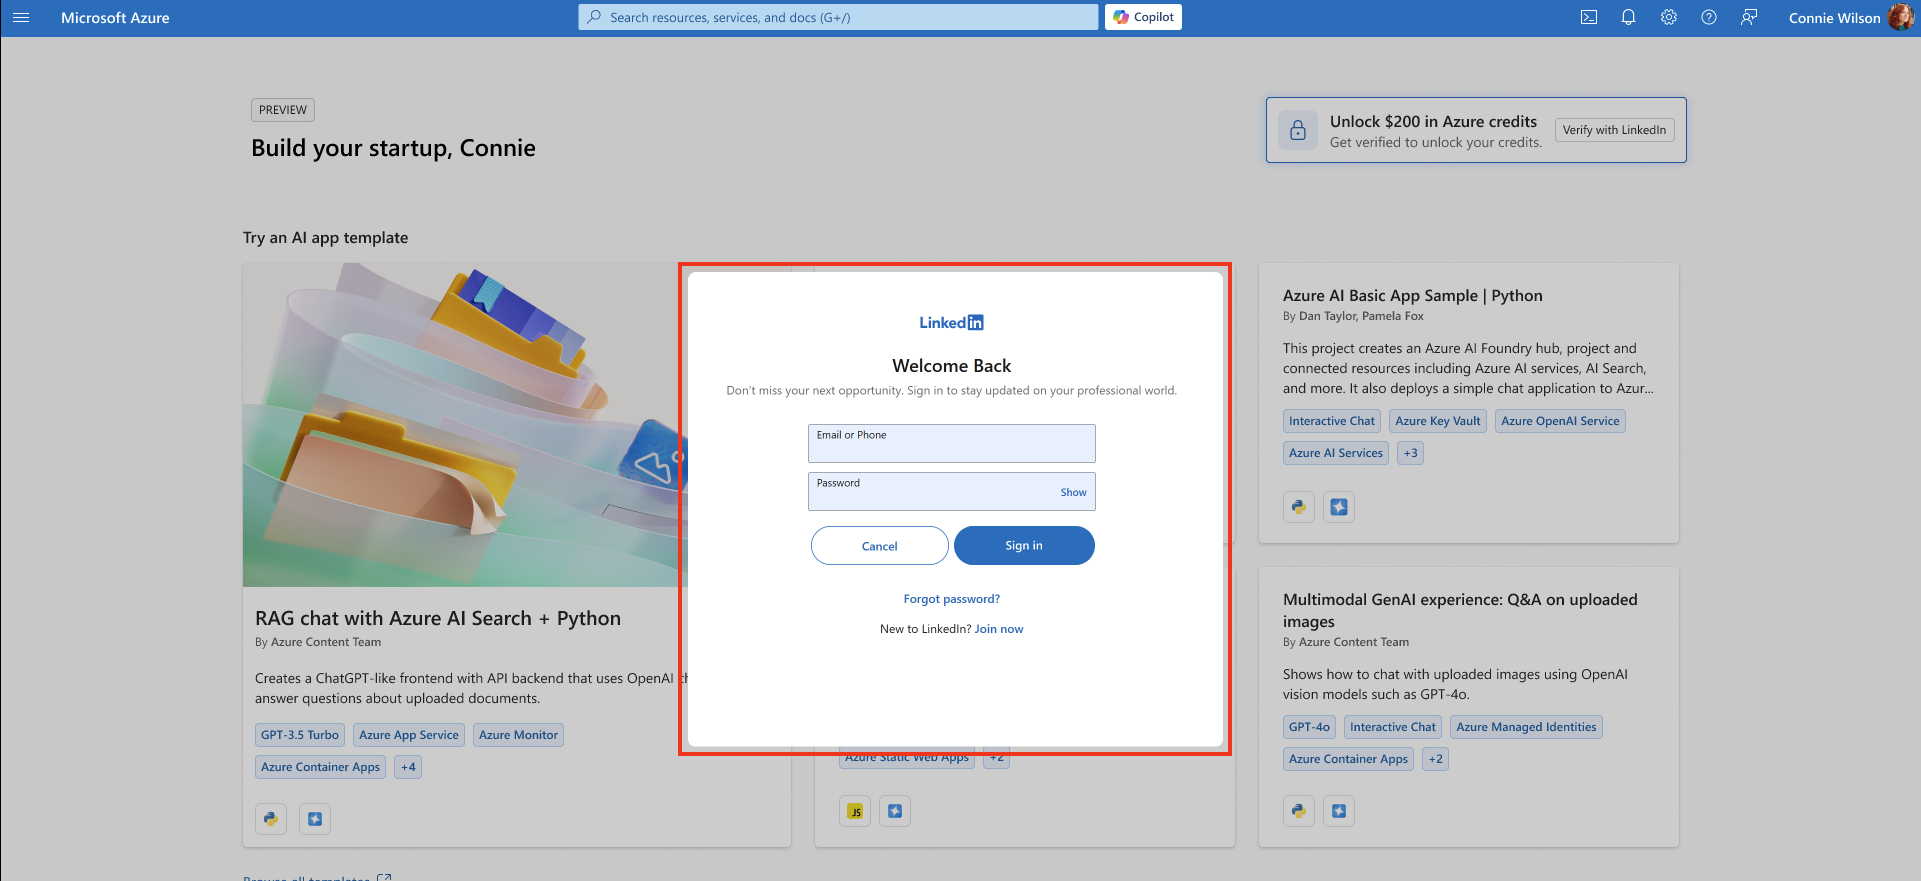Open the Azure portal hamburger menu

21,18
